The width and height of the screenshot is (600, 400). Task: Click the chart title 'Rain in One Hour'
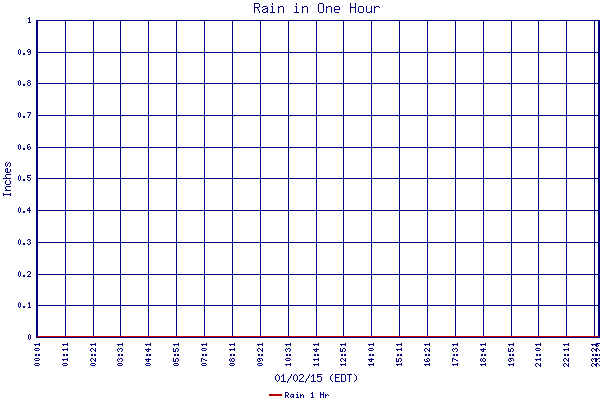(x=316, y=8)
